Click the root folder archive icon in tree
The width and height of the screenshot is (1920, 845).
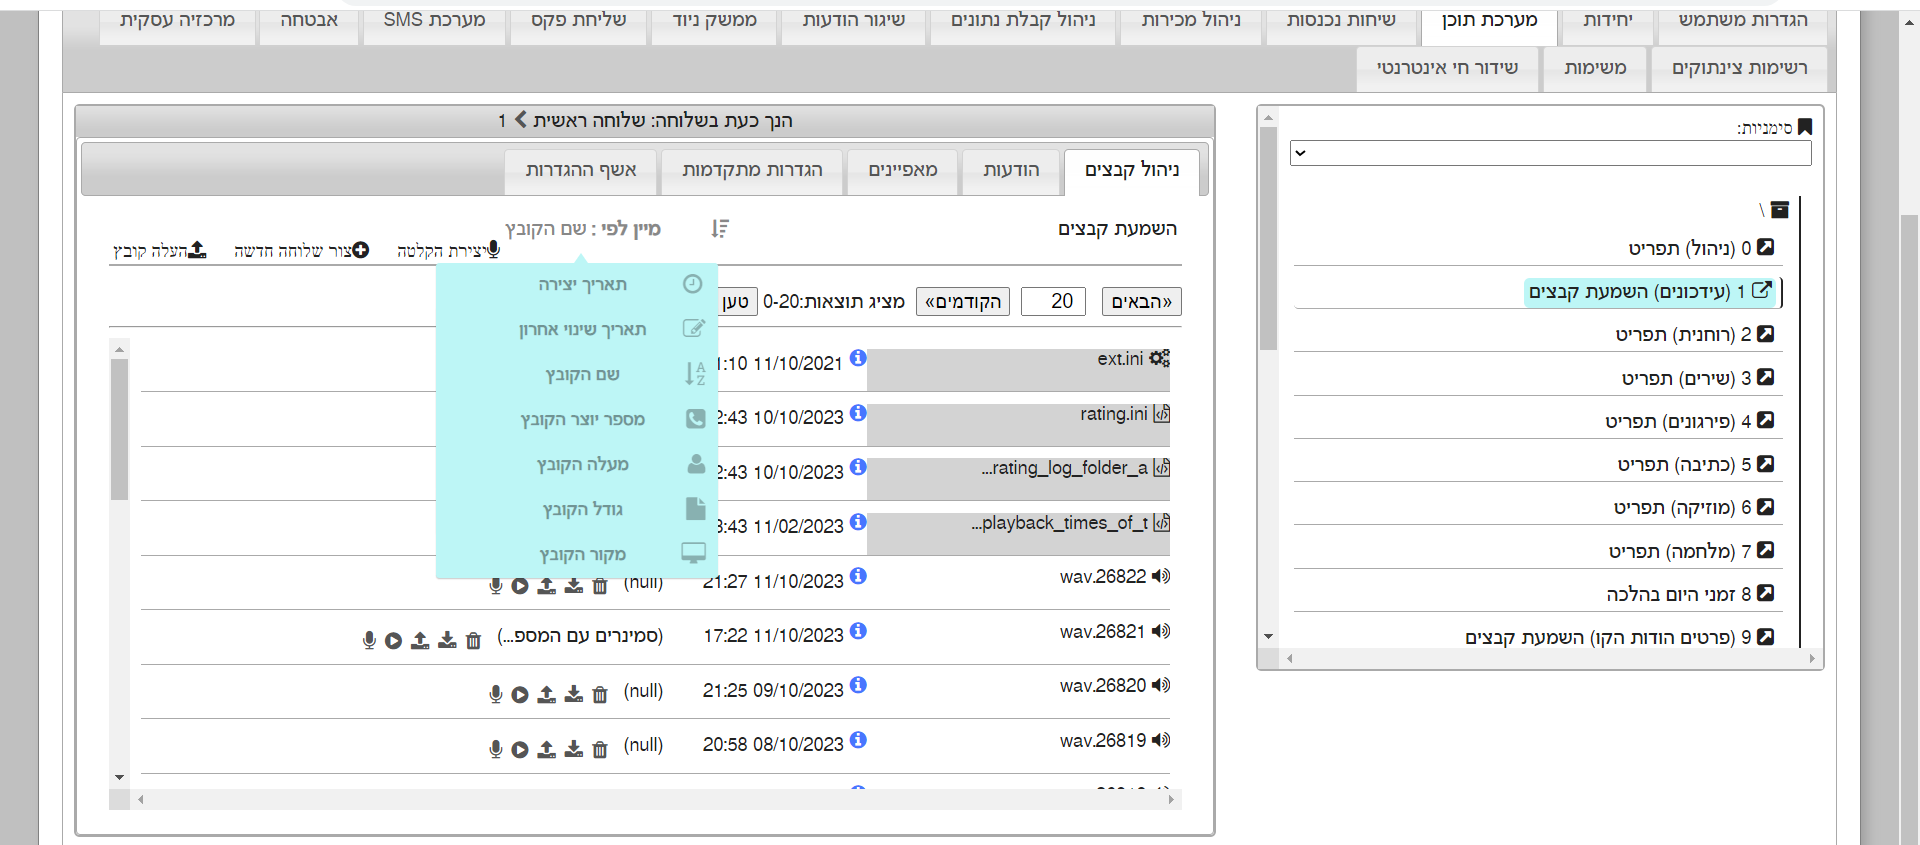tap(1780, 210)
